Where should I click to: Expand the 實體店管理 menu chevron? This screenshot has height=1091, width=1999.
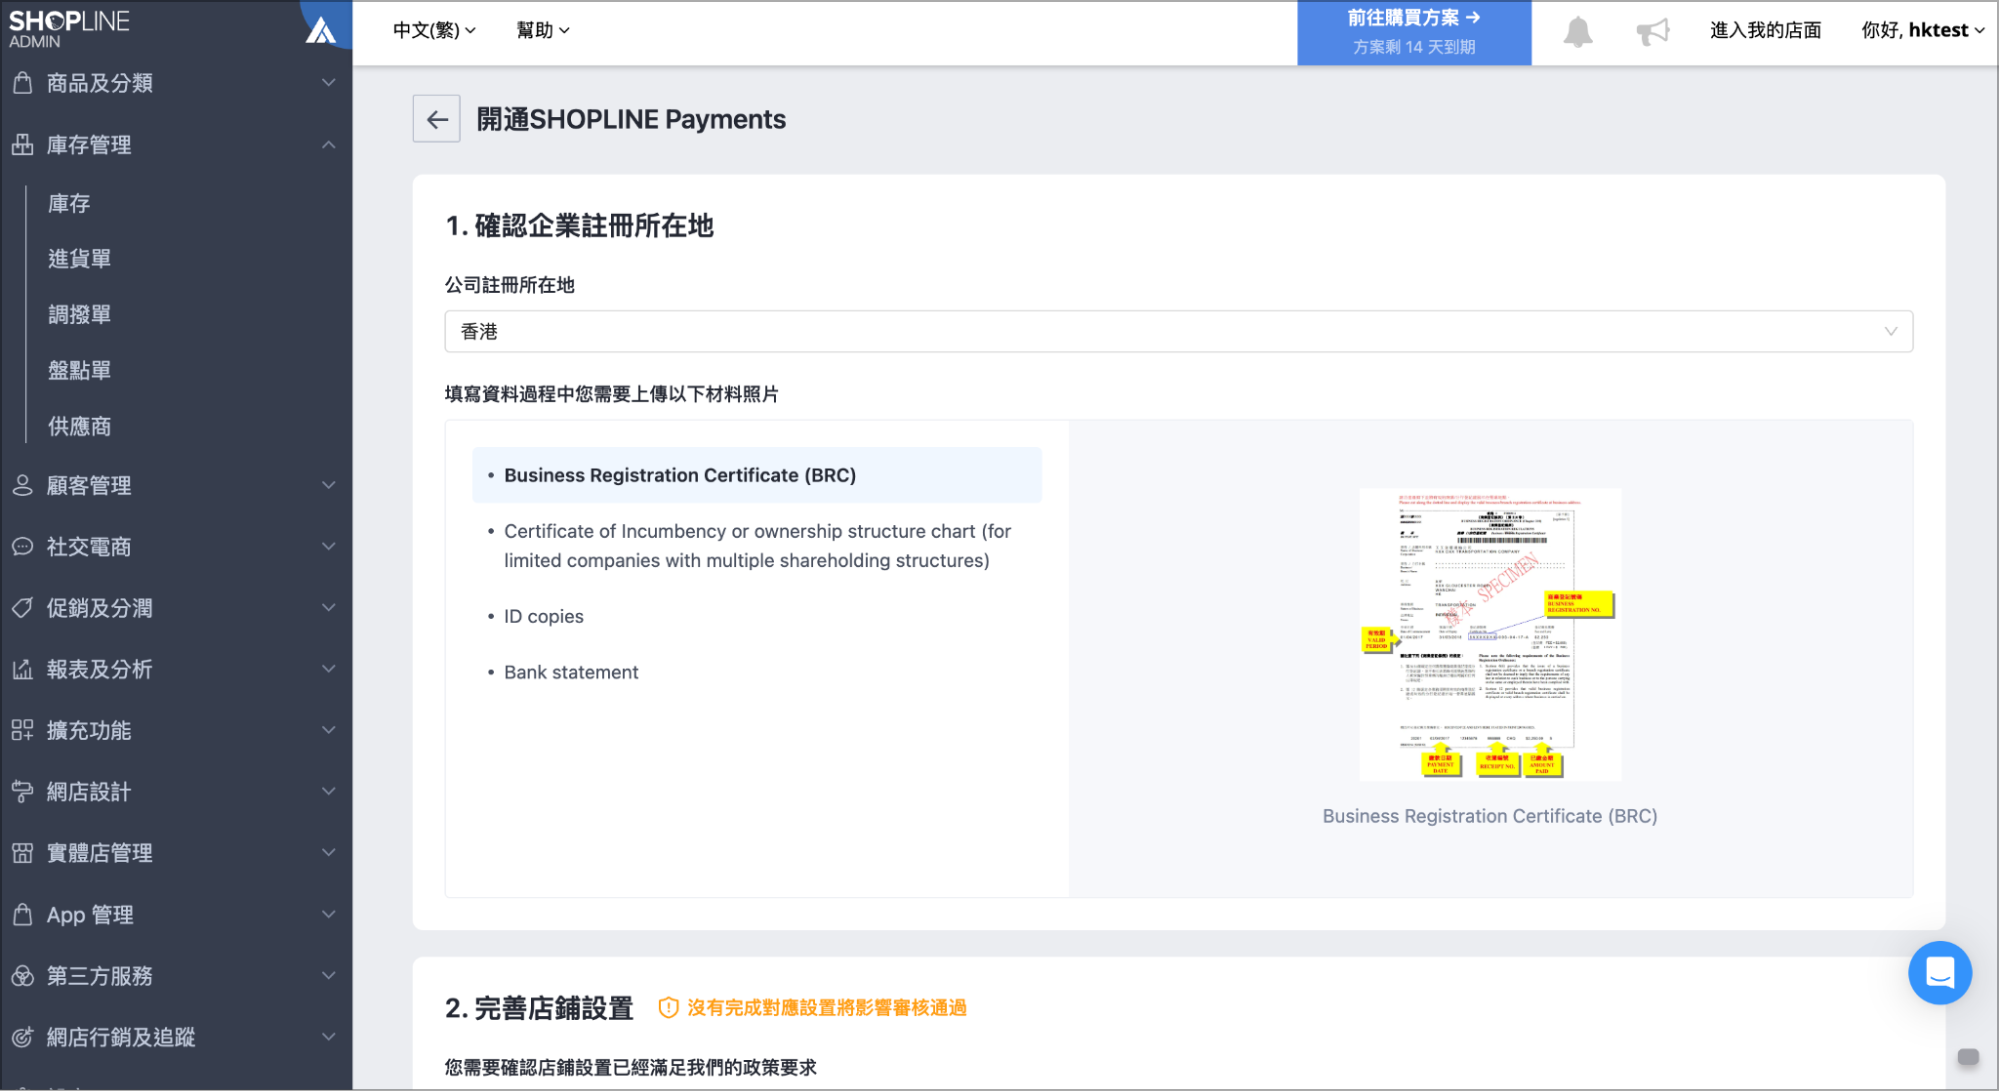coord(328,853)
